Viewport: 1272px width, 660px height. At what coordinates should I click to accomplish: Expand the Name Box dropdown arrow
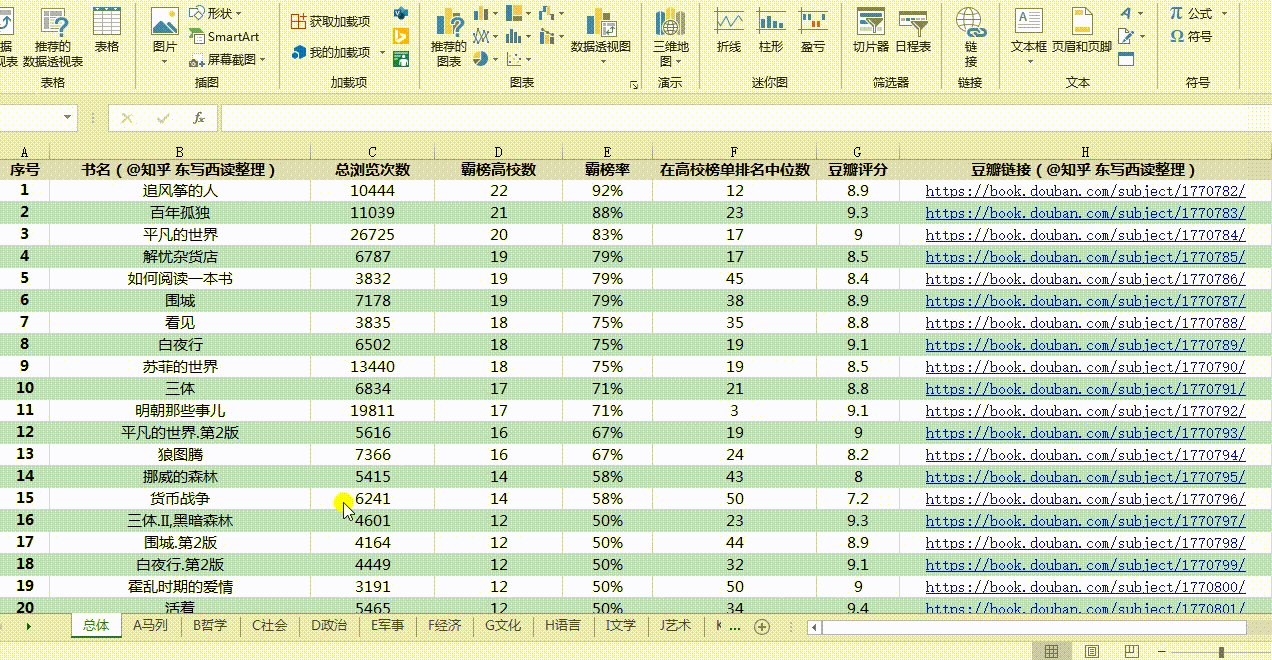pos(69,118)
